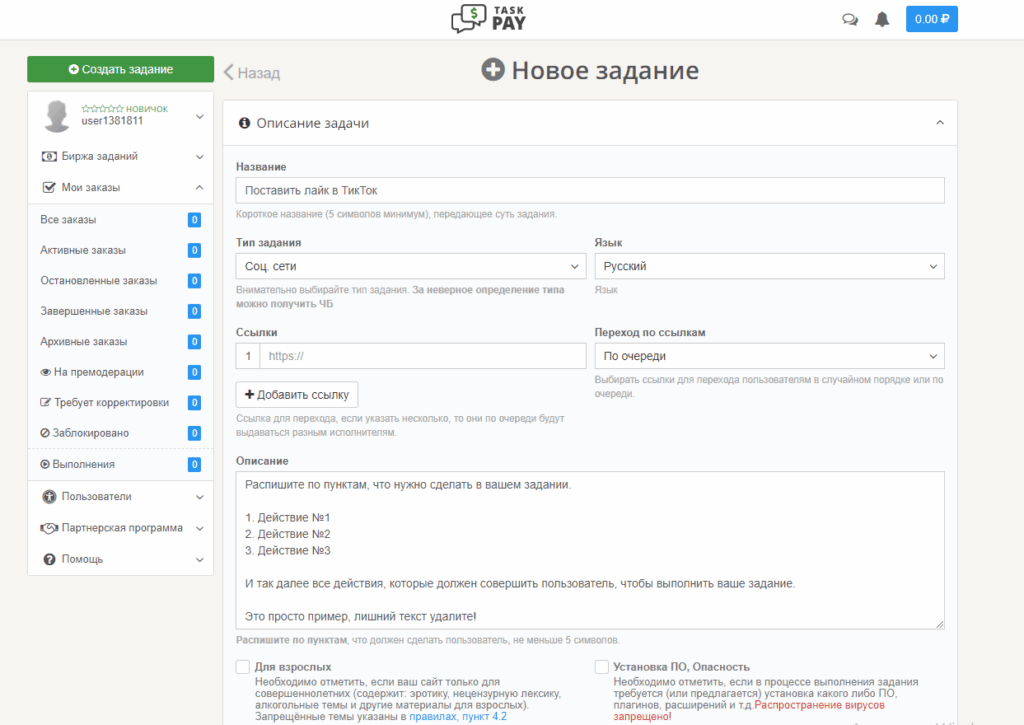
Task: Click the новичок star rating
Action: pos(102,108)
